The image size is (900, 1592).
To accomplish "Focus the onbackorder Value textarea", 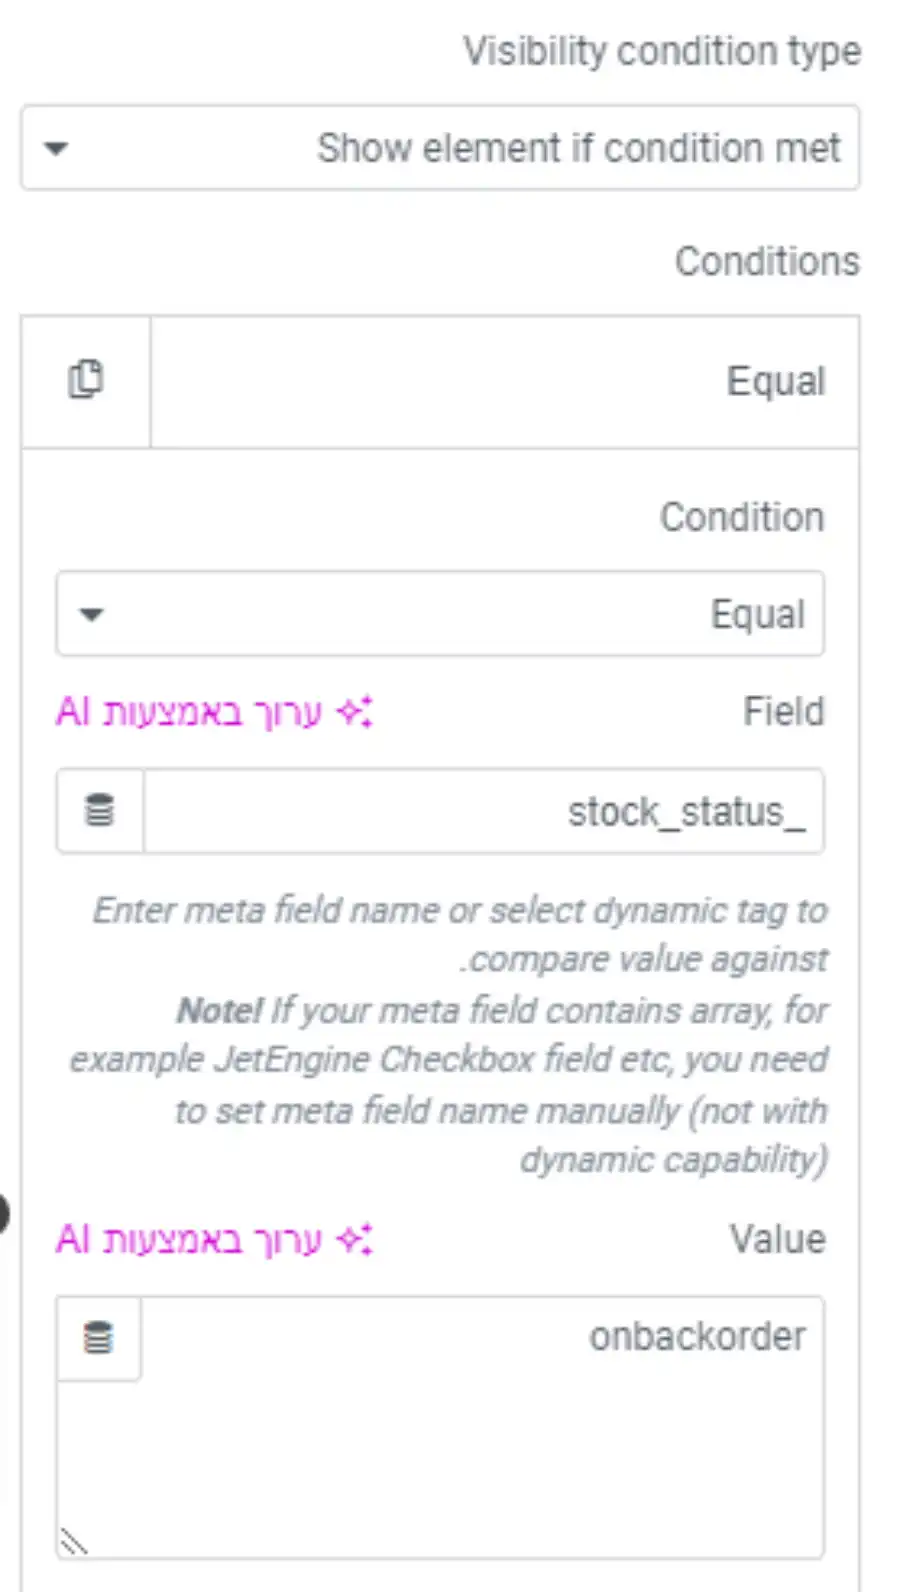I will pyautogui.click(x=440, y=1427).
